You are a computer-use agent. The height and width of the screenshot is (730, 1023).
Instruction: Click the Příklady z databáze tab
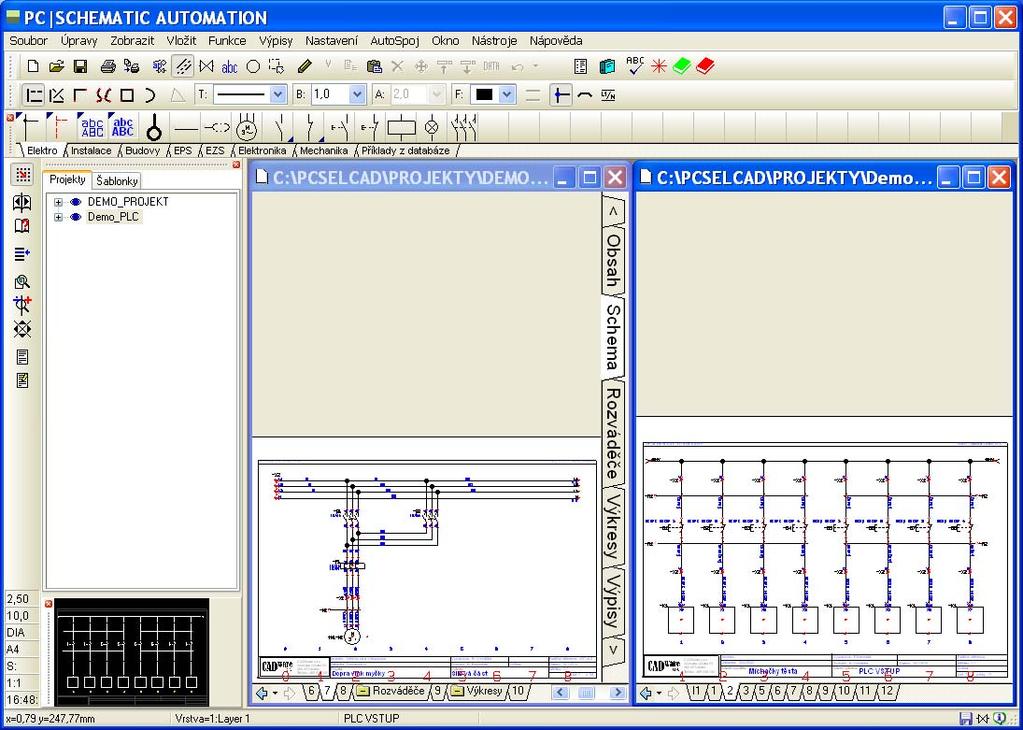pos(405,151)
